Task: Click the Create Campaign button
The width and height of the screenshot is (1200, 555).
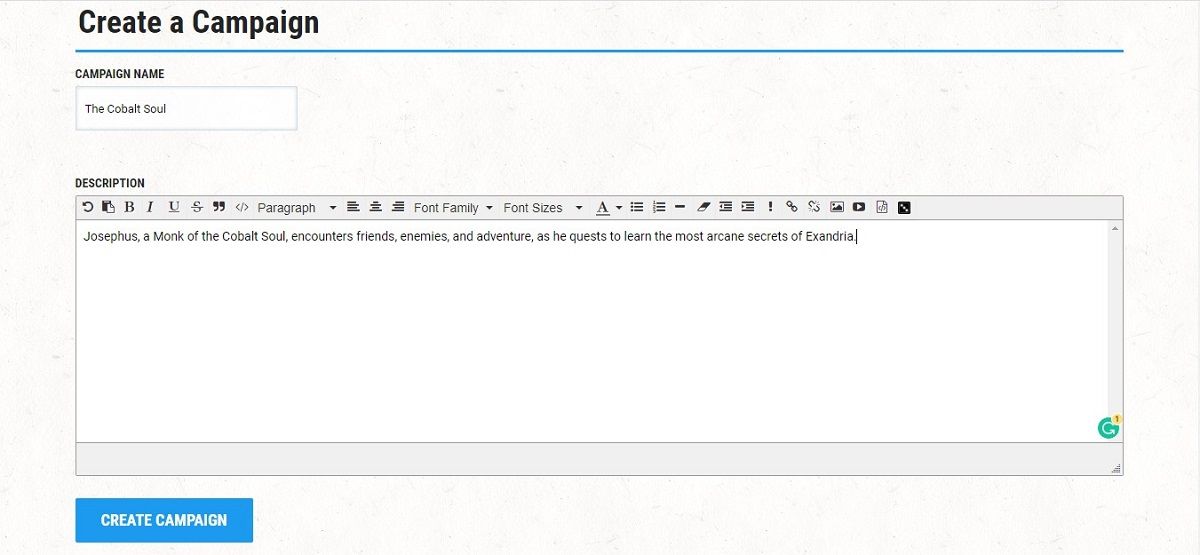Action: [164, 520]
